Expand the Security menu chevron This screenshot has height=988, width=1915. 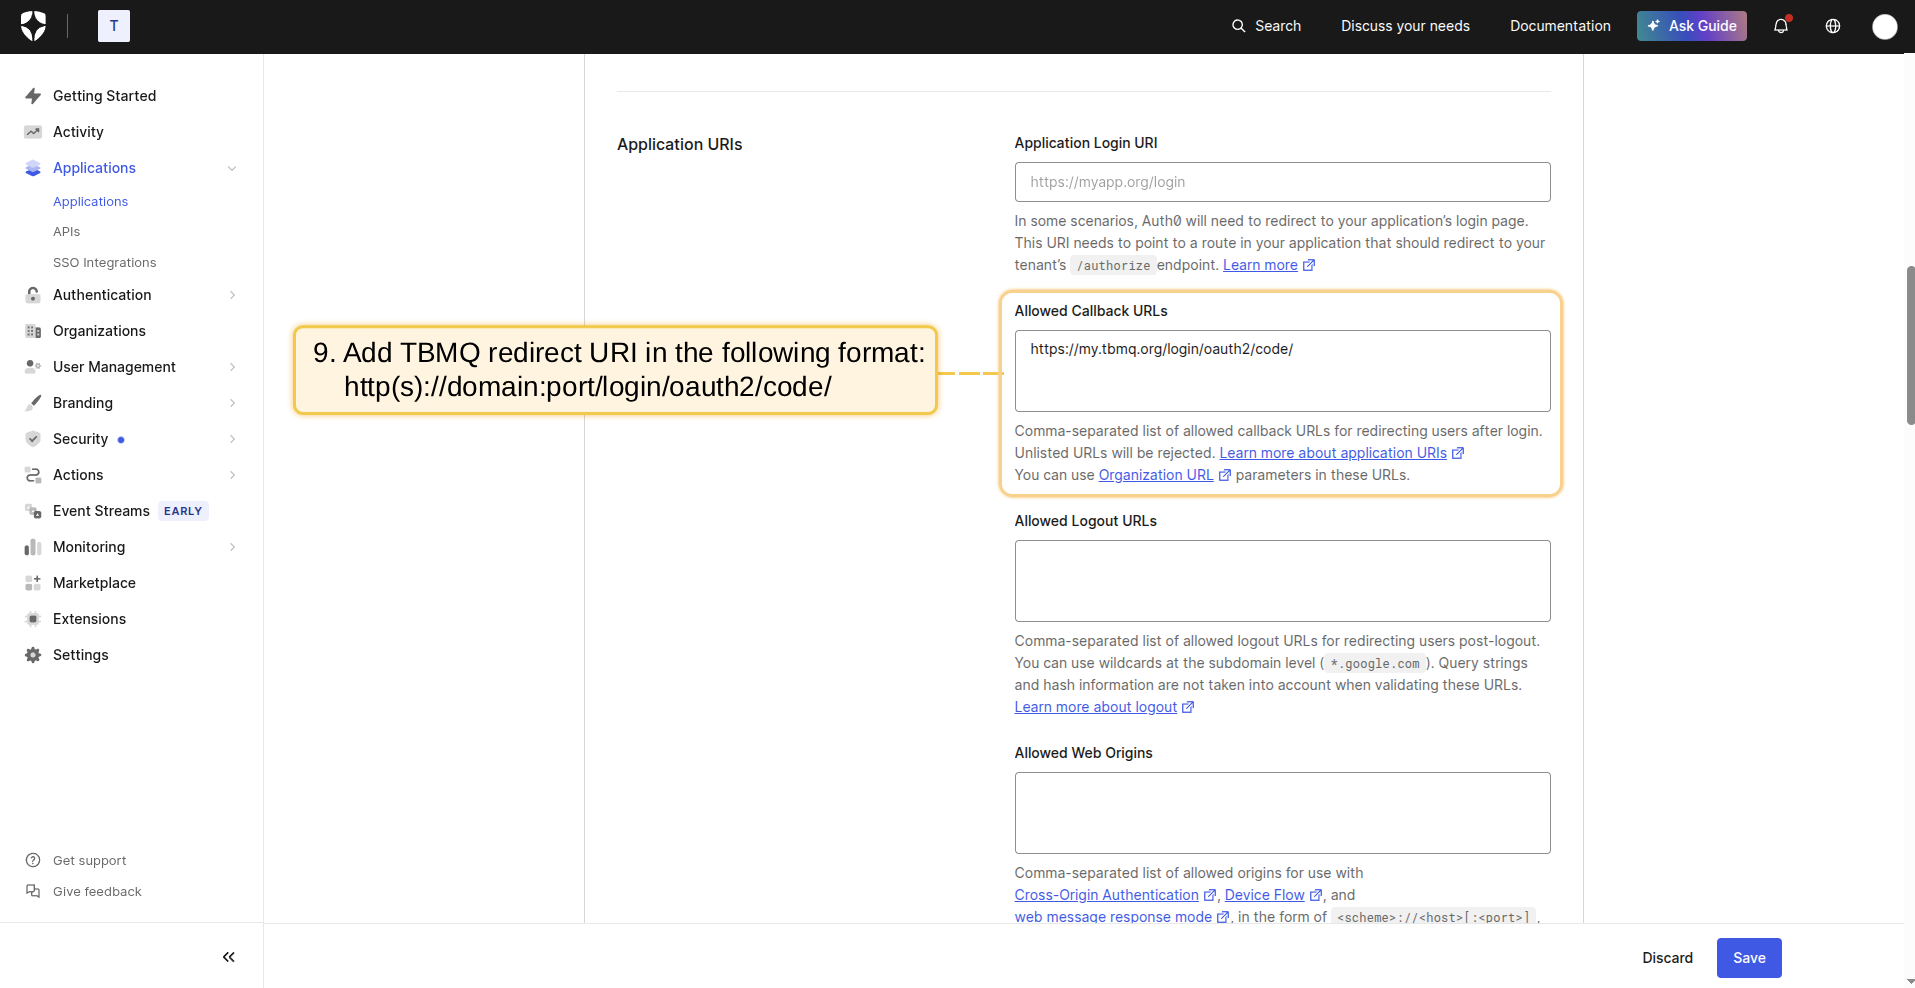pos(232,439)
